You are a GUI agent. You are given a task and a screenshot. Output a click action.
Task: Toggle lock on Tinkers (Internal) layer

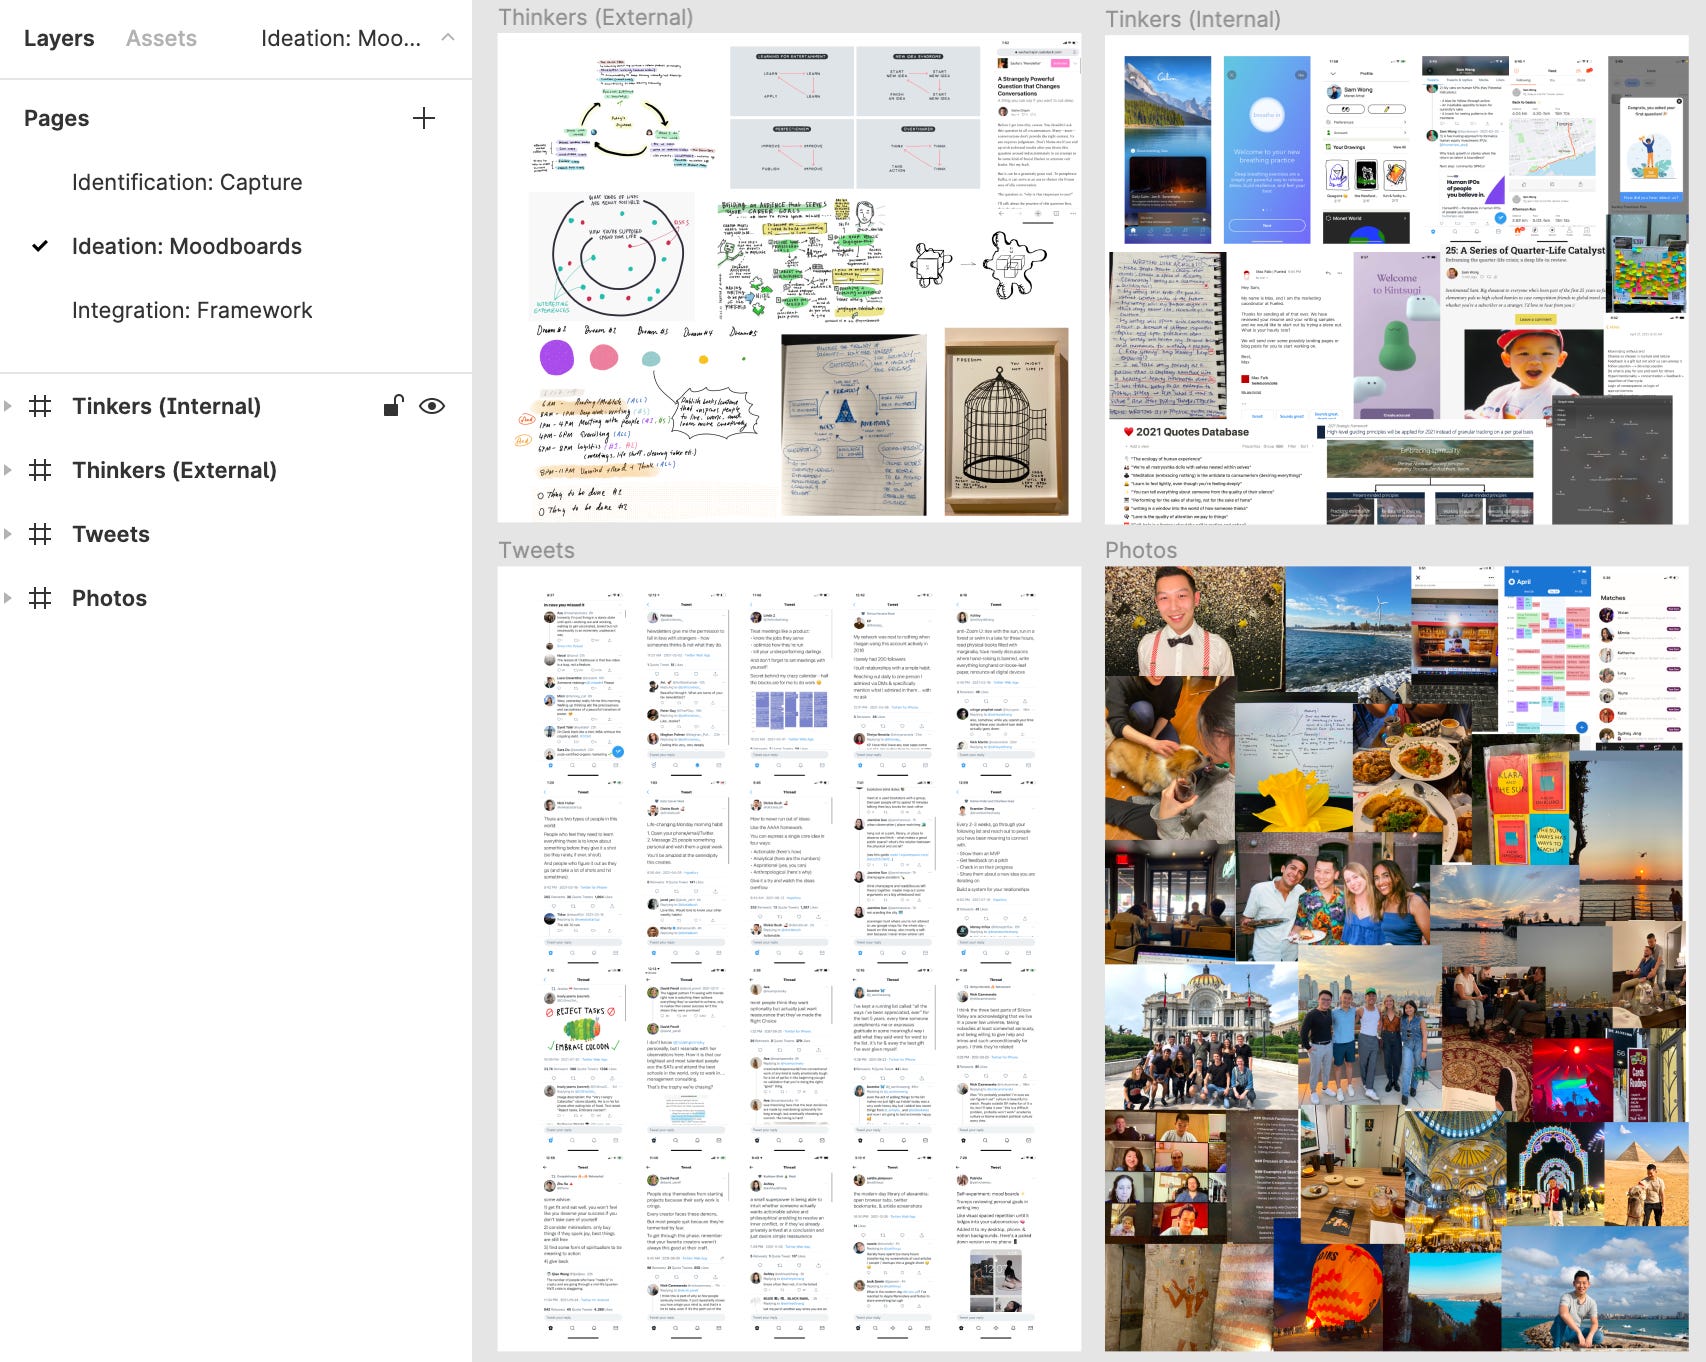click(x=394, y=405)
